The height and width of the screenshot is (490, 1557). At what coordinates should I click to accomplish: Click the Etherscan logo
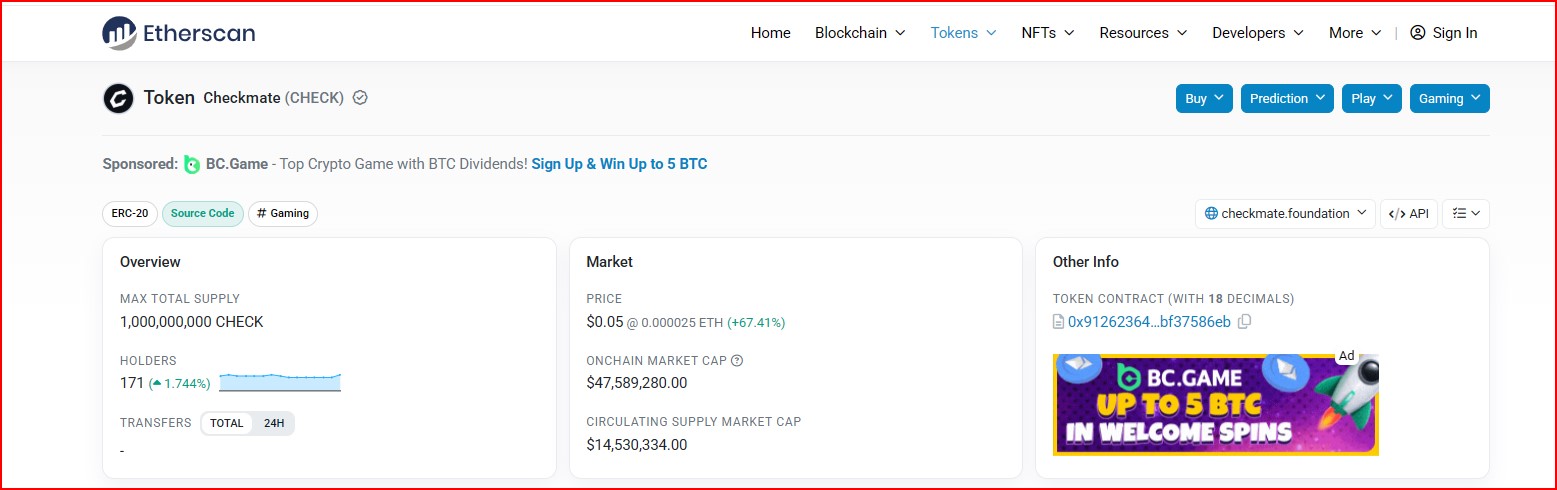coord(179,33)
